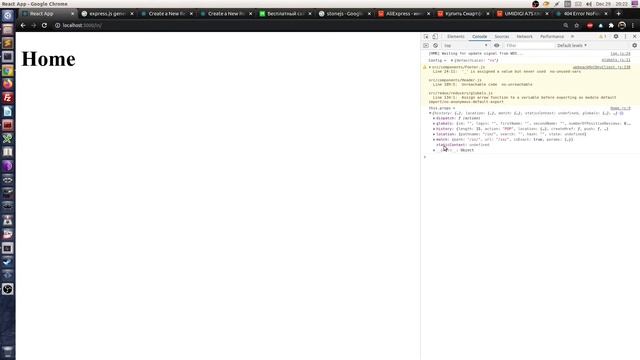Screen dimensions: 640x360
Task: Open the globals.js source link
Action: click(616, 60)
